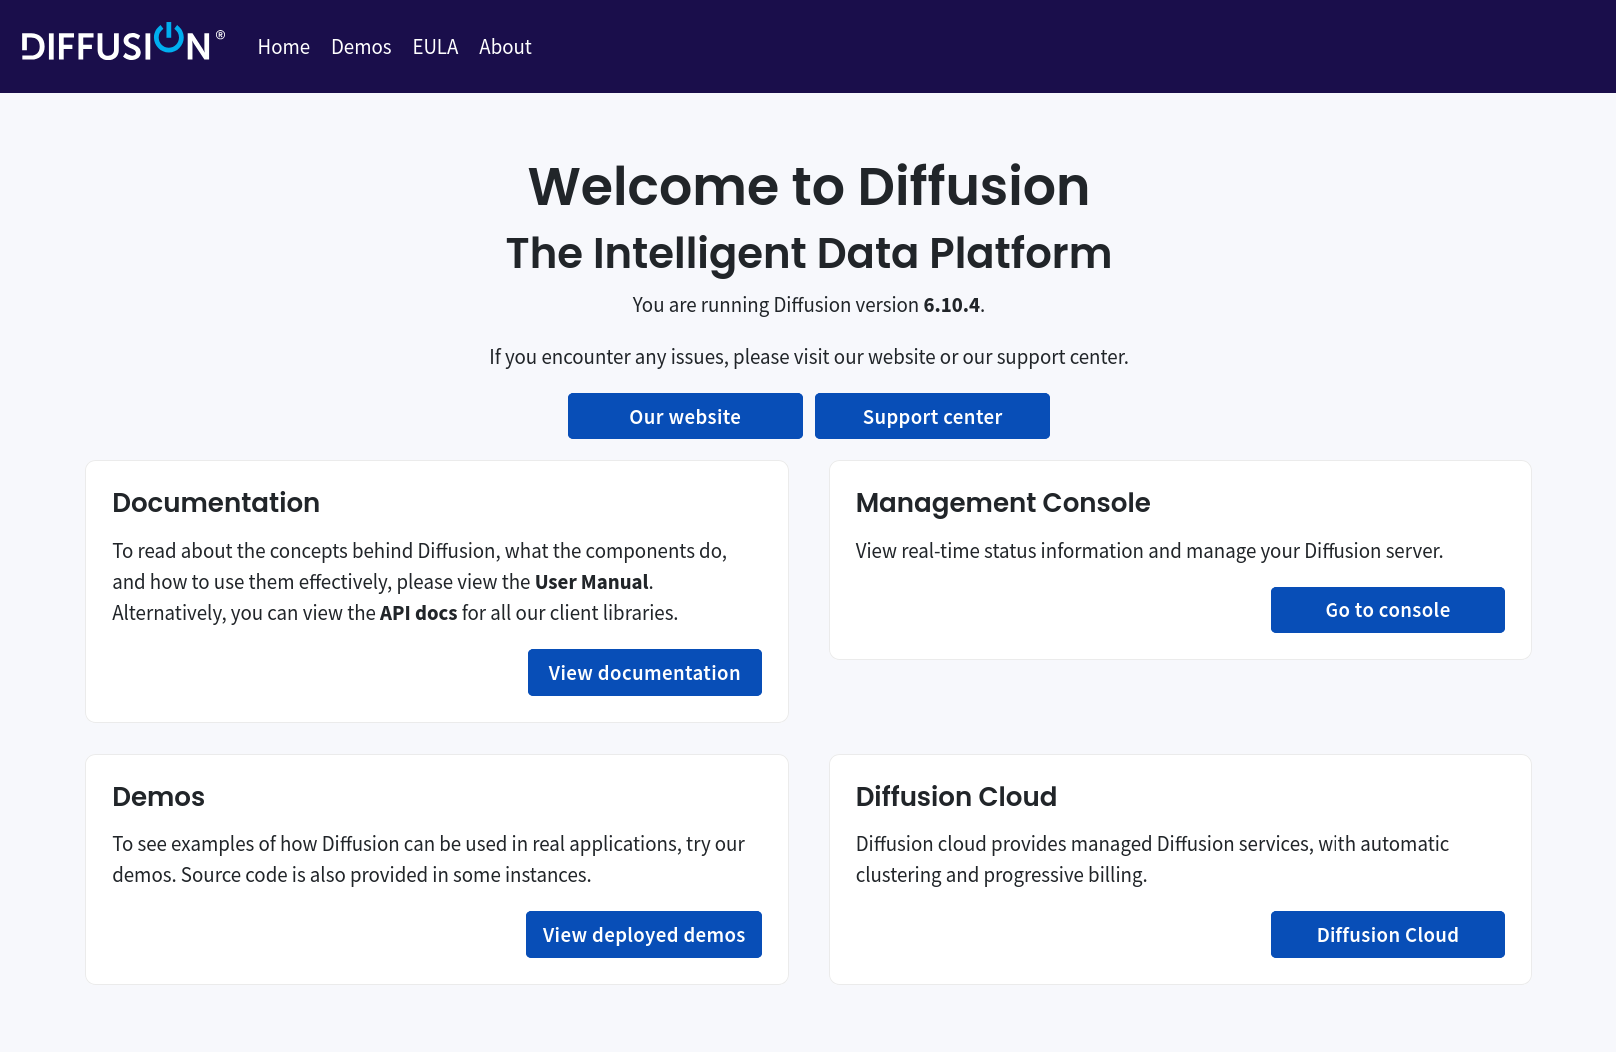
Task: Select the Intelligent Data Platform subtitle
Action: click(x=808, y=253)
